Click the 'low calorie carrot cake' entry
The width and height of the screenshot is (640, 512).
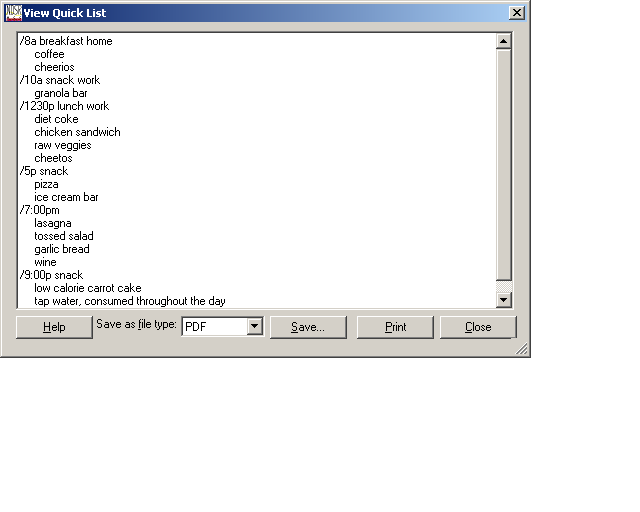tap(88, 288)
